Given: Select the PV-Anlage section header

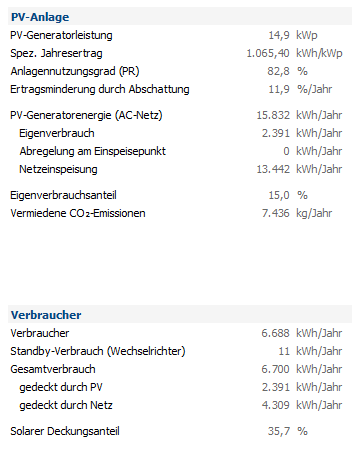Looking at the screenshot, I should click(40, 17).
